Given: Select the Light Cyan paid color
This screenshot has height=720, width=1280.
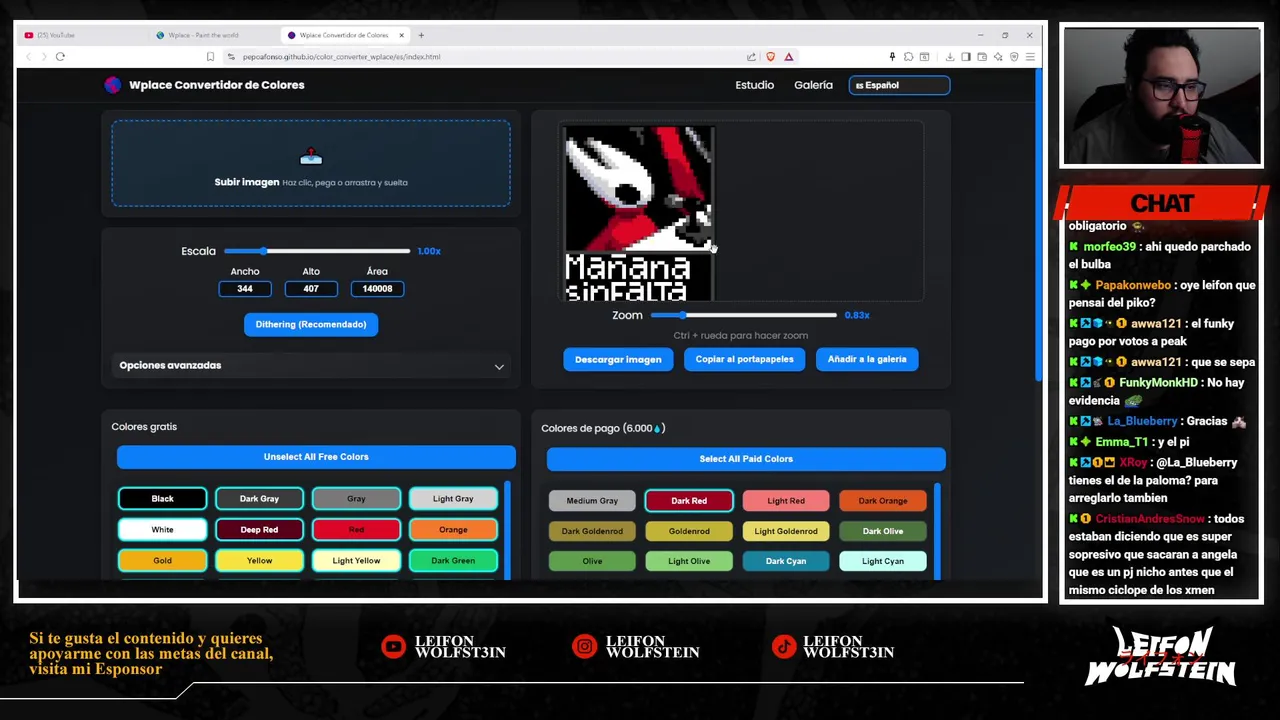Looking at the screenshot, I should point(883,561).
